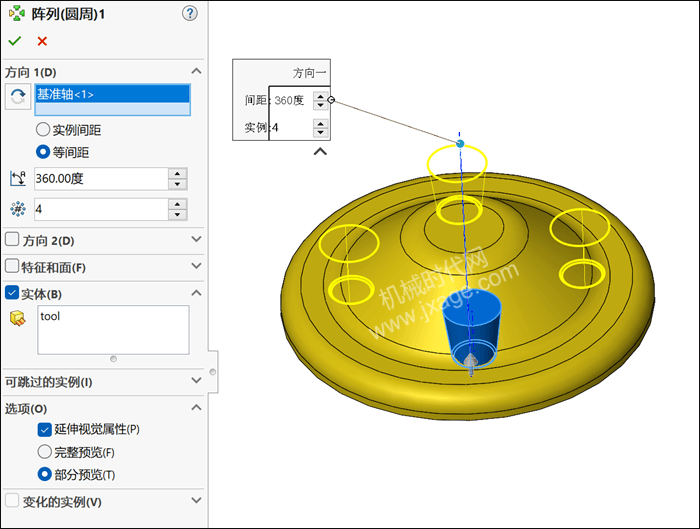
Task: Select the 实例间距 radio option
Action: 42,130
